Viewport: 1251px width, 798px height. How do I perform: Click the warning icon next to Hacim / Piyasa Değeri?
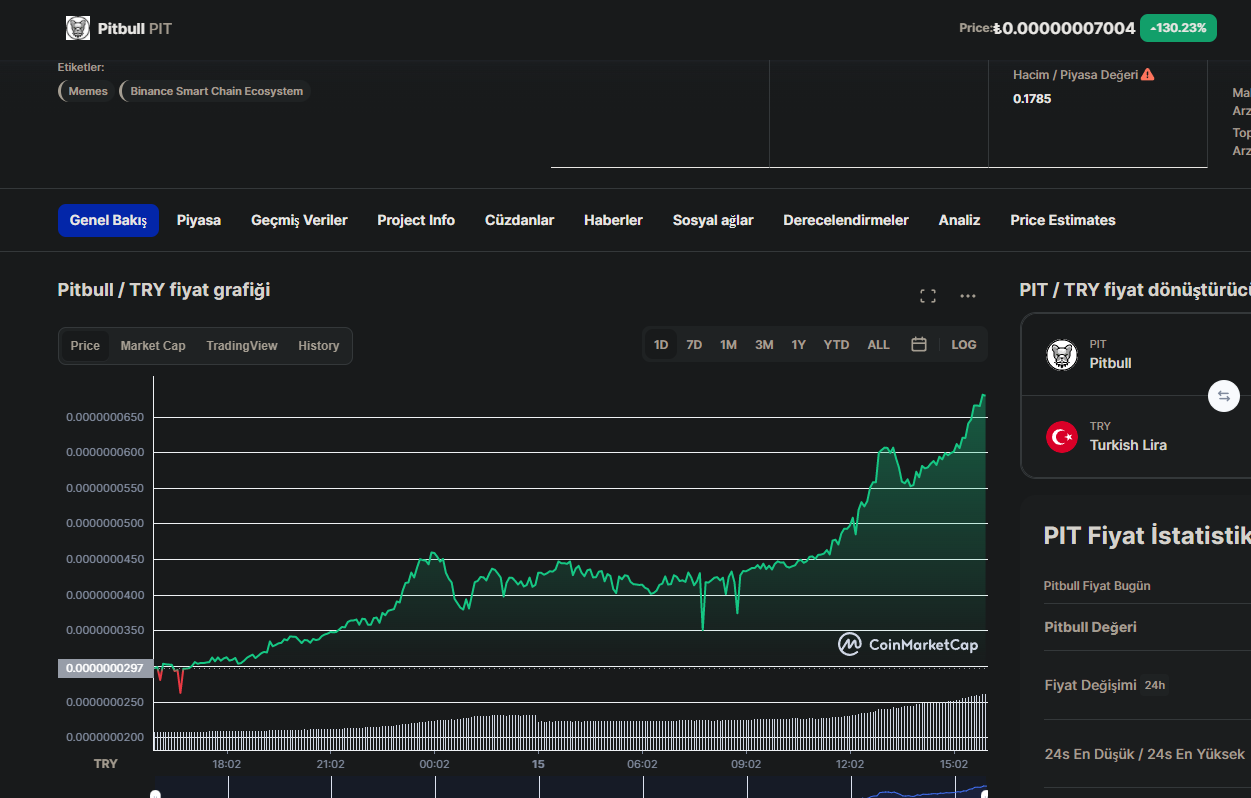tap(1148, 74)
